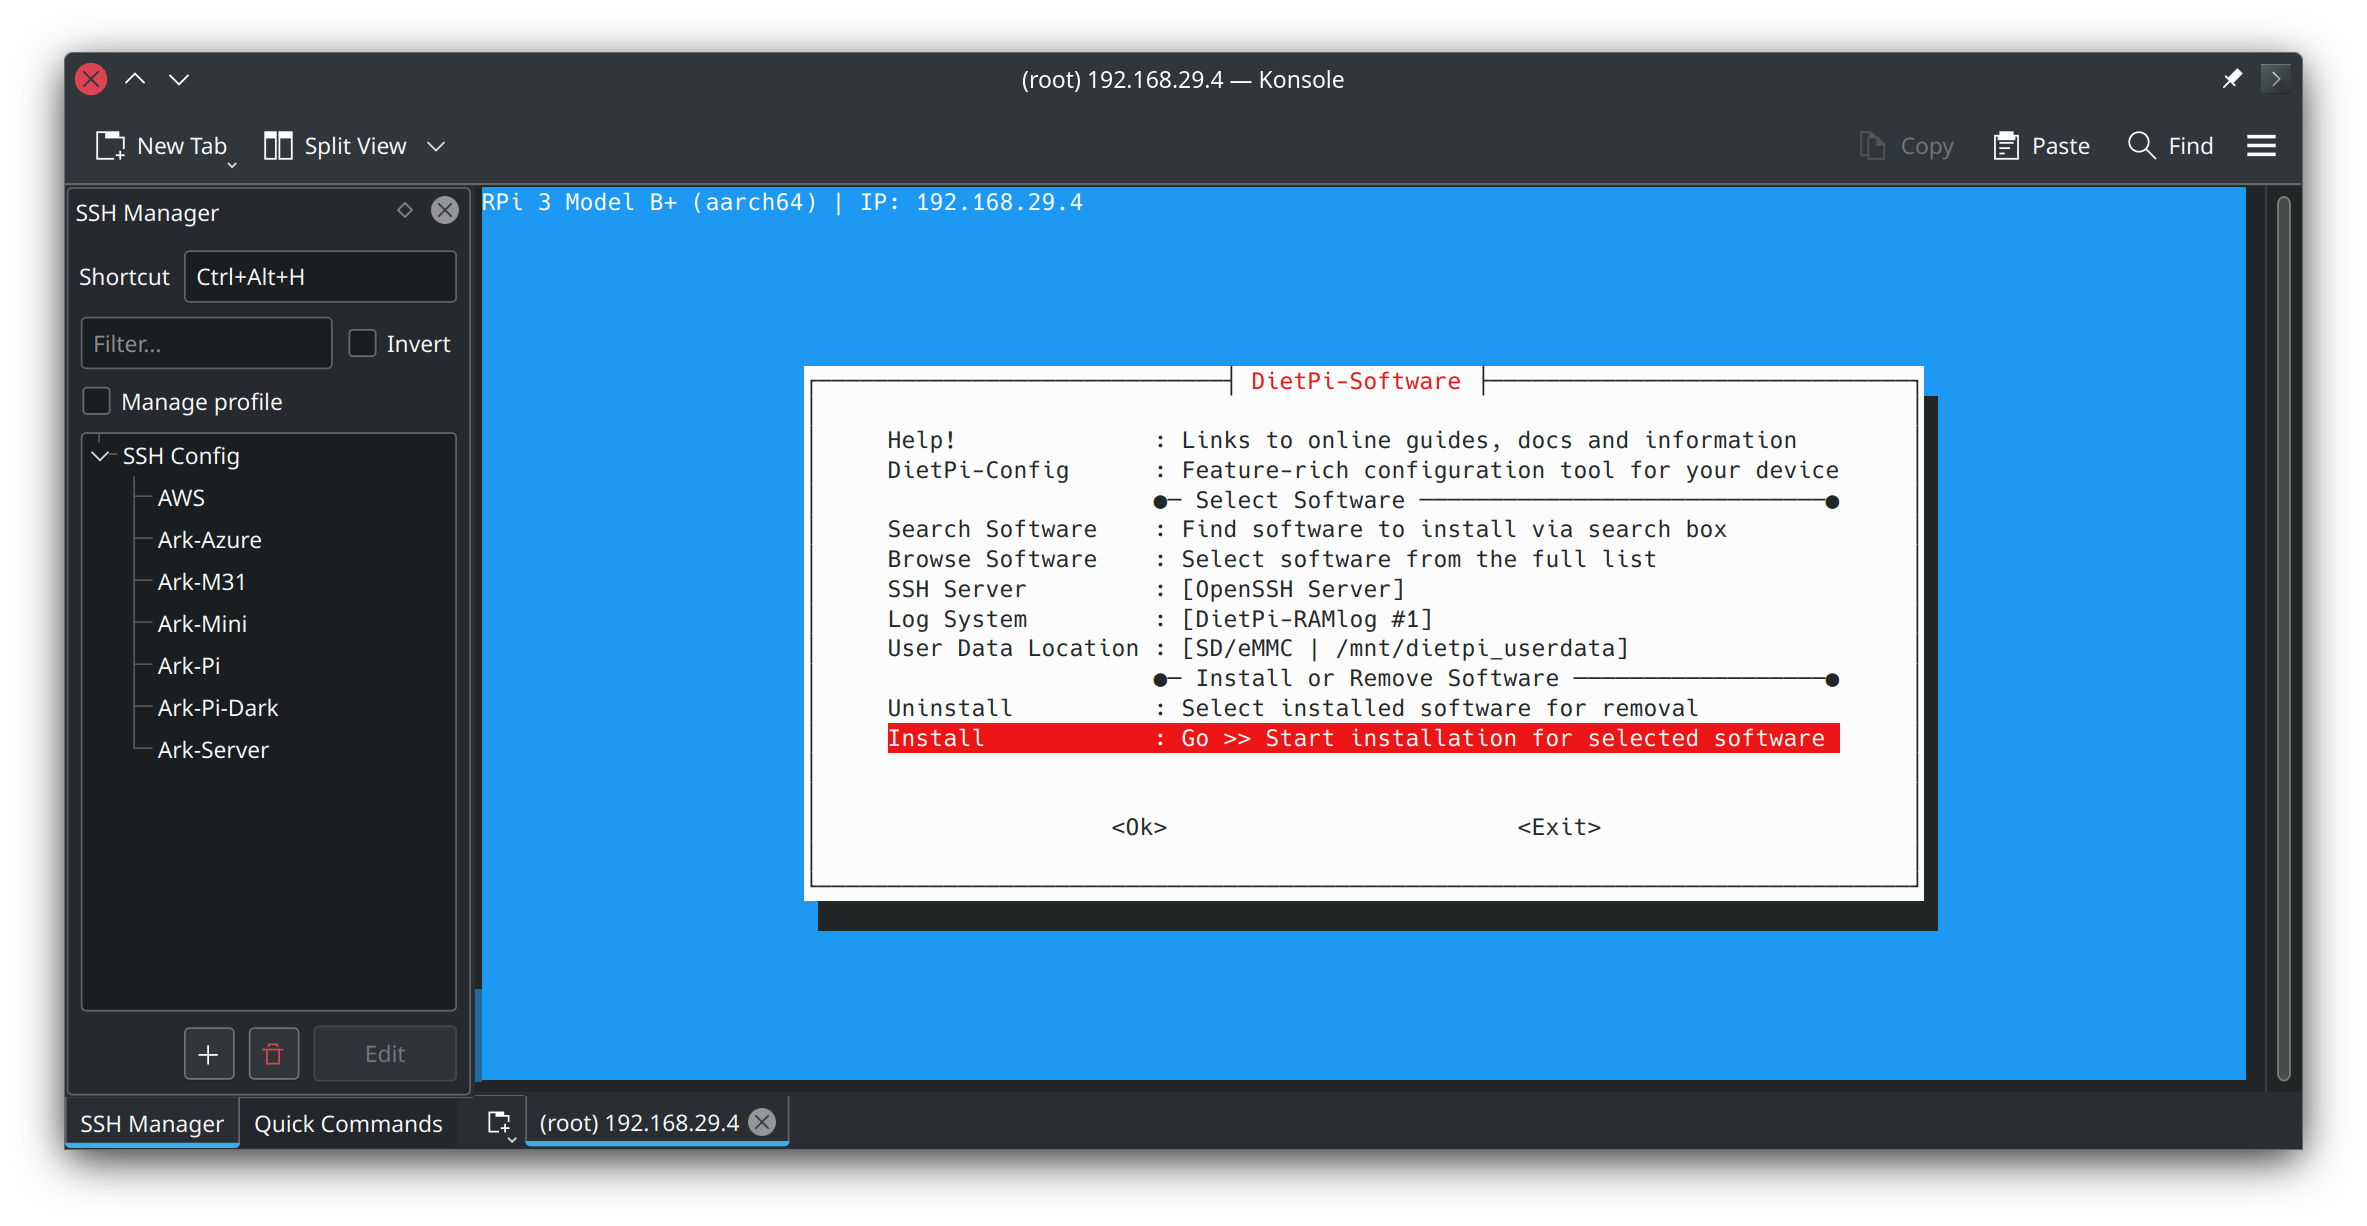Open the Split View dropdown arrow

436,146
